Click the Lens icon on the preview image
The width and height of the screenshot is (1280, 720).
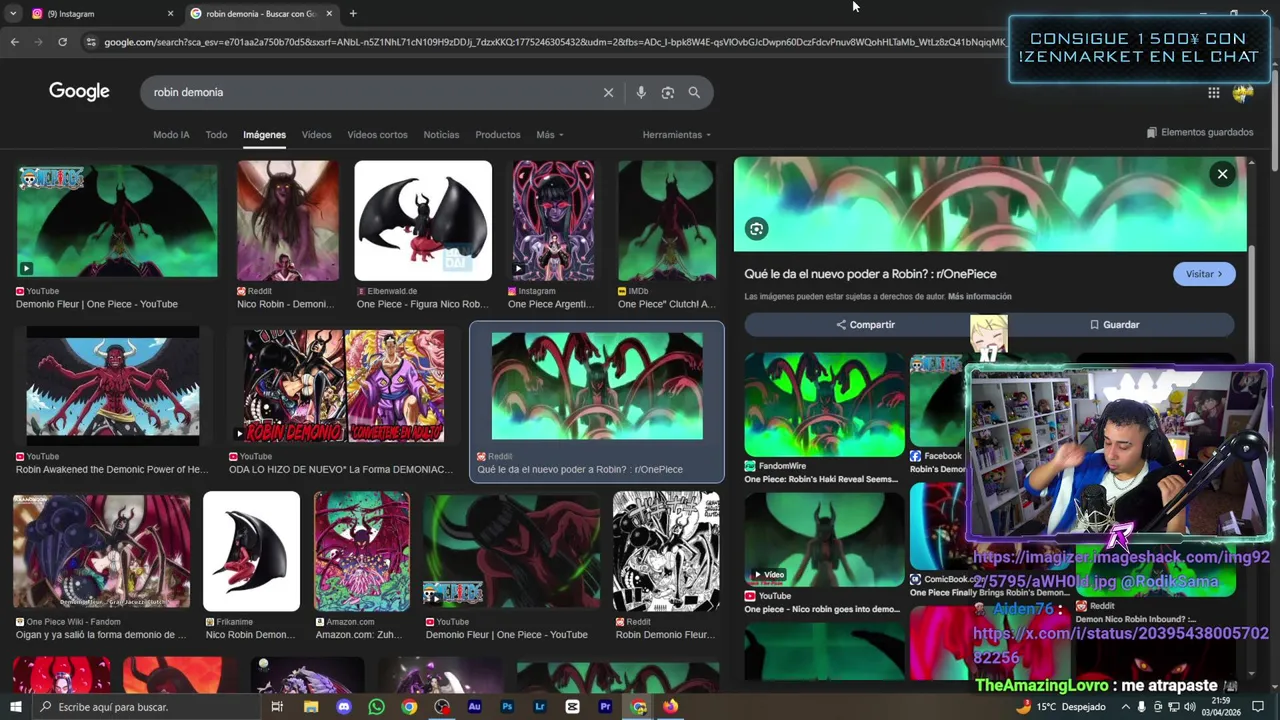tap(757, 229)
